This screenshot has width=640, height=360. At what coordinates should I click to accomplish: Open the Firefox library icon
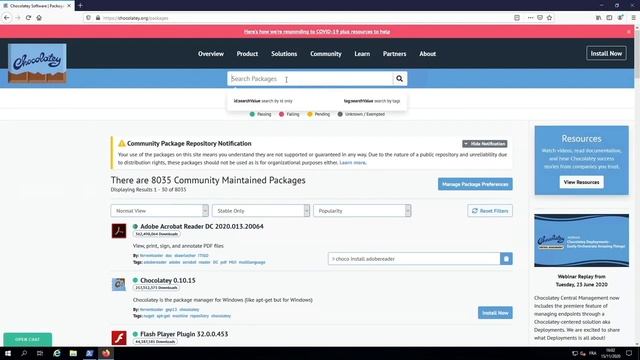pyautogui.click(x=598, y=18)
